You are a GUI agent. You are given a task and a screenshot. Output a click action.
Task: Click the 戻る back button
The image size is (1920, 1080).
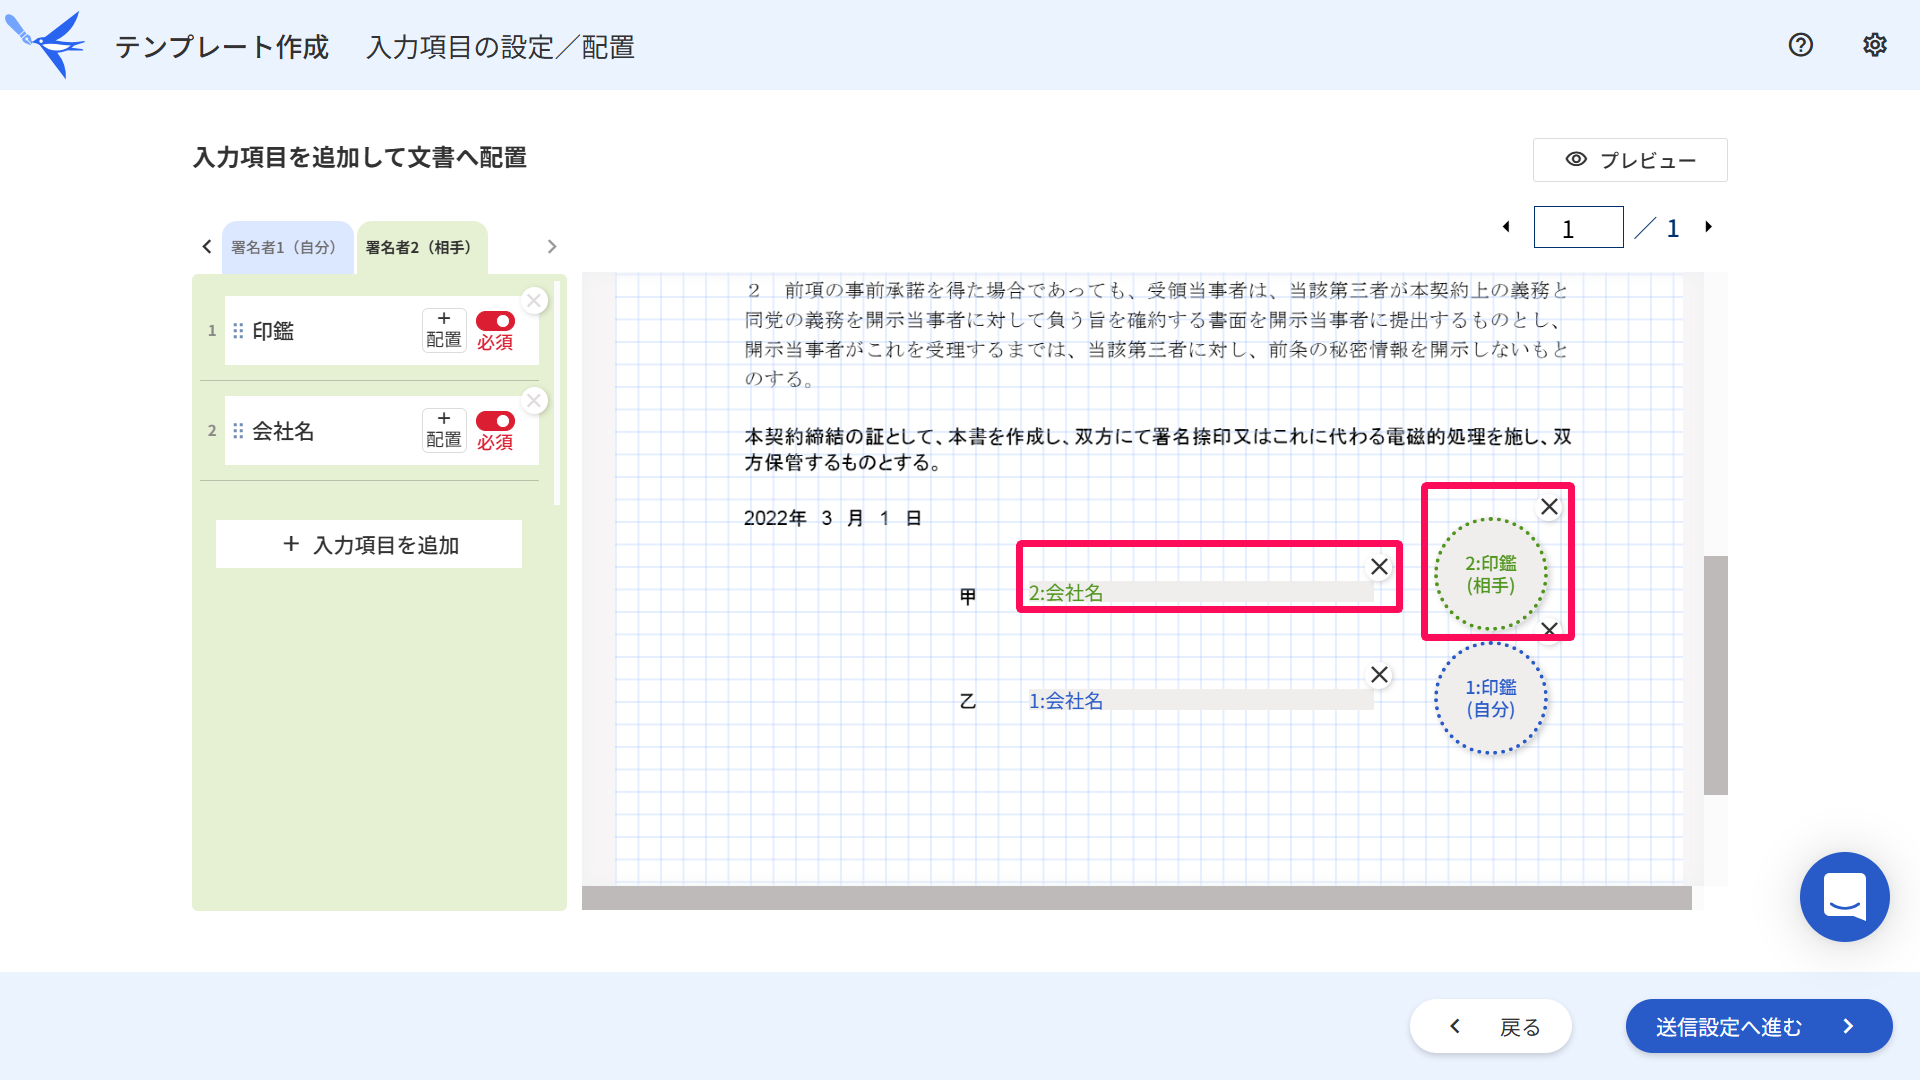coord(1490,1026)
